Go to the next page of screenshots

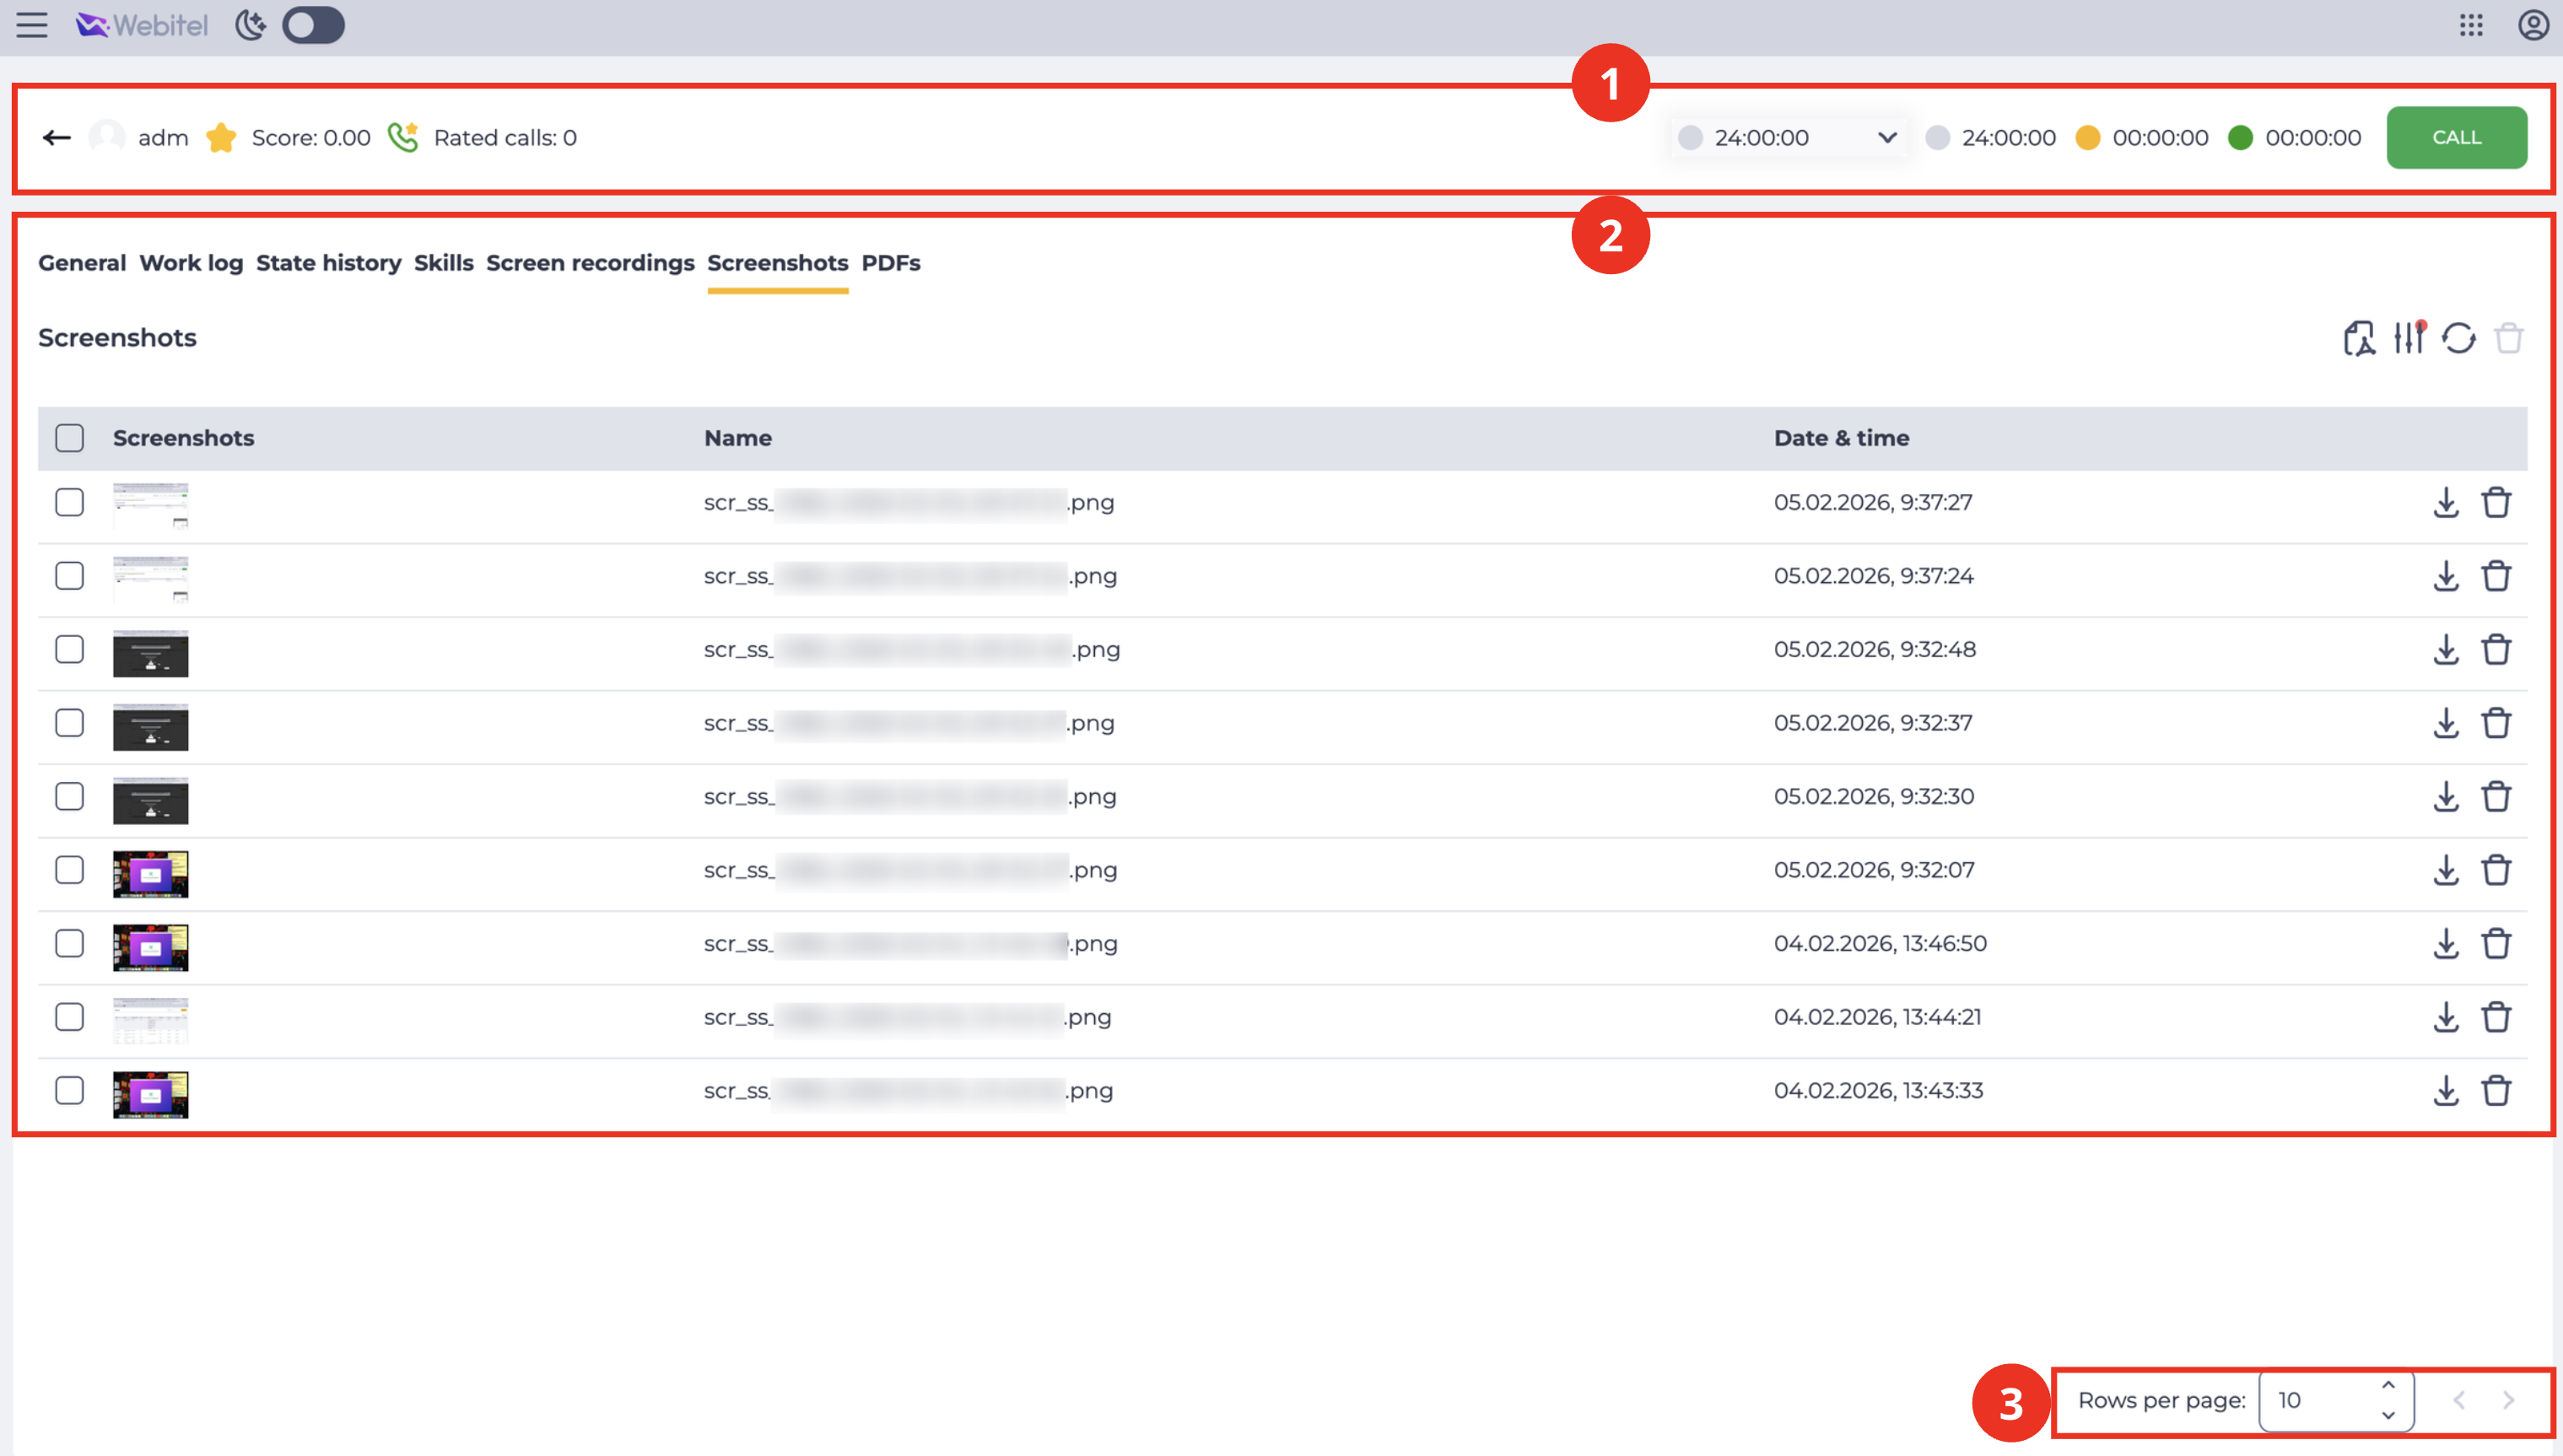pos(2508,1400)
